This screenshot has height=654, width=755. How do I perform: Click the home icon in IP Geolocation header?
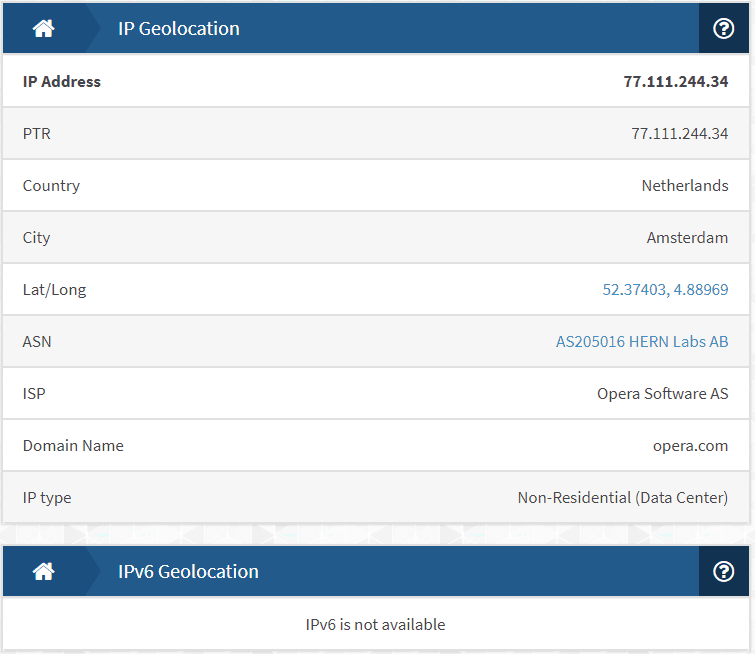click(x=43, y=28)
